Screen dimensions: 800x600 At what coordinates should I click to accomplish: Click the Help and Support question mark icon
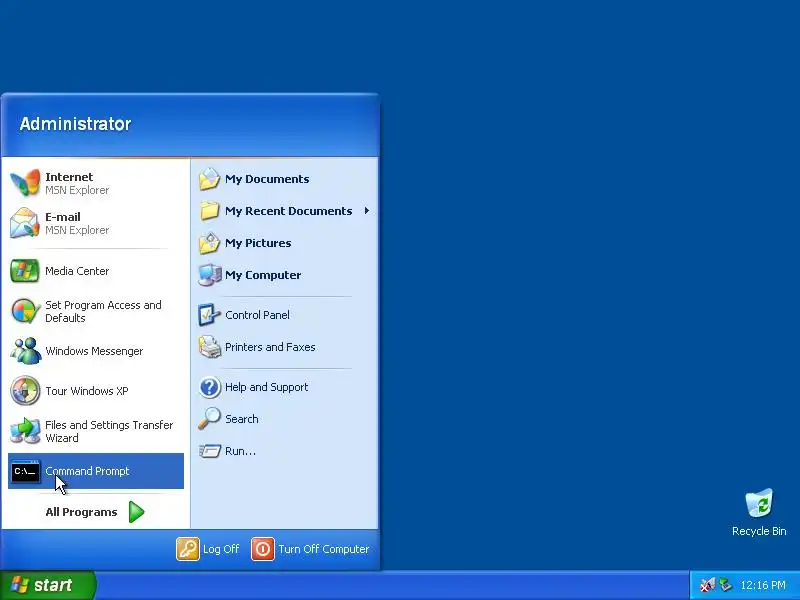pyautogui.click(x=209, y=387)
